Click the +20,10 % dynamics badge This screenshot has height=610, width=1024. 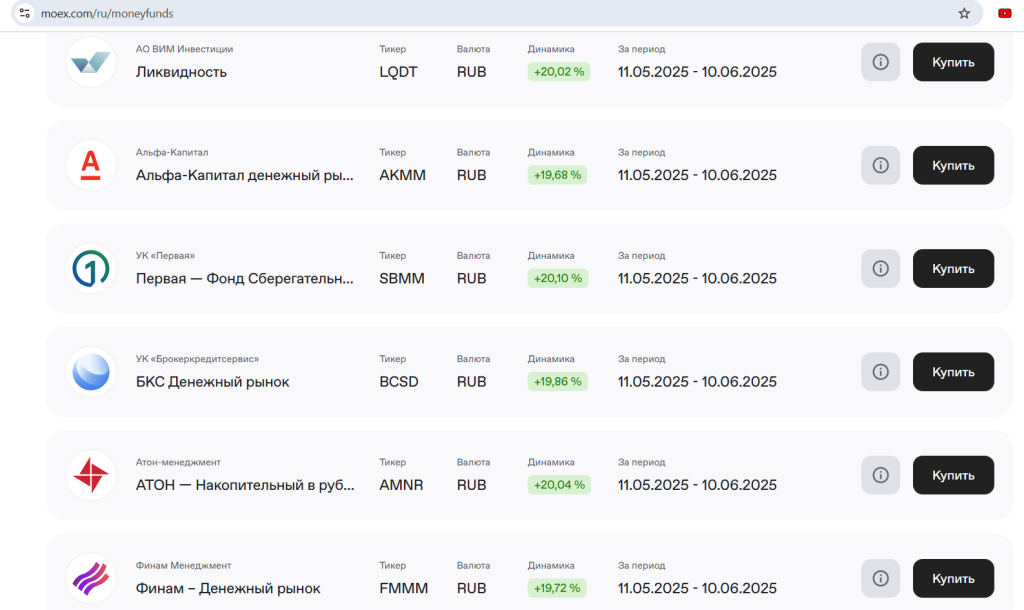click(558, 278)
